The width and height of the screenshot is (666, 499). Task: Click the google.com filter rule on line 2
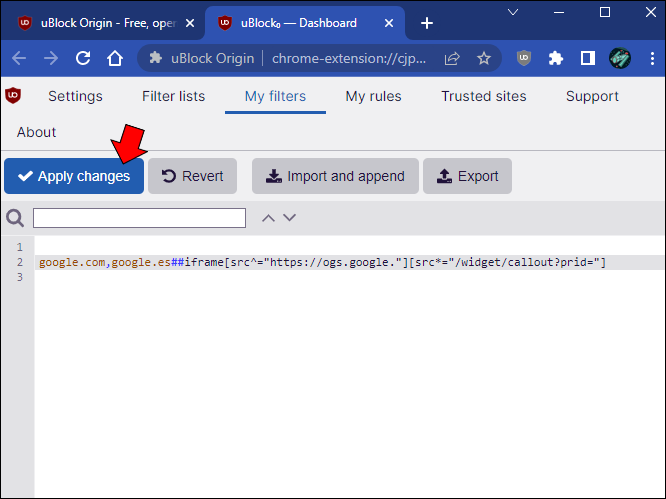pos(322,262)
